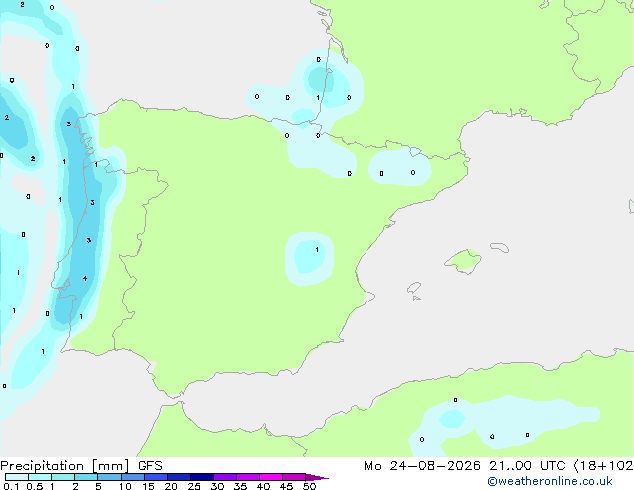The width and height of the screenshot is (634, 490).
Task: Choose the 40–45 mm magenta legend box
Action: (x=271, y=477)
